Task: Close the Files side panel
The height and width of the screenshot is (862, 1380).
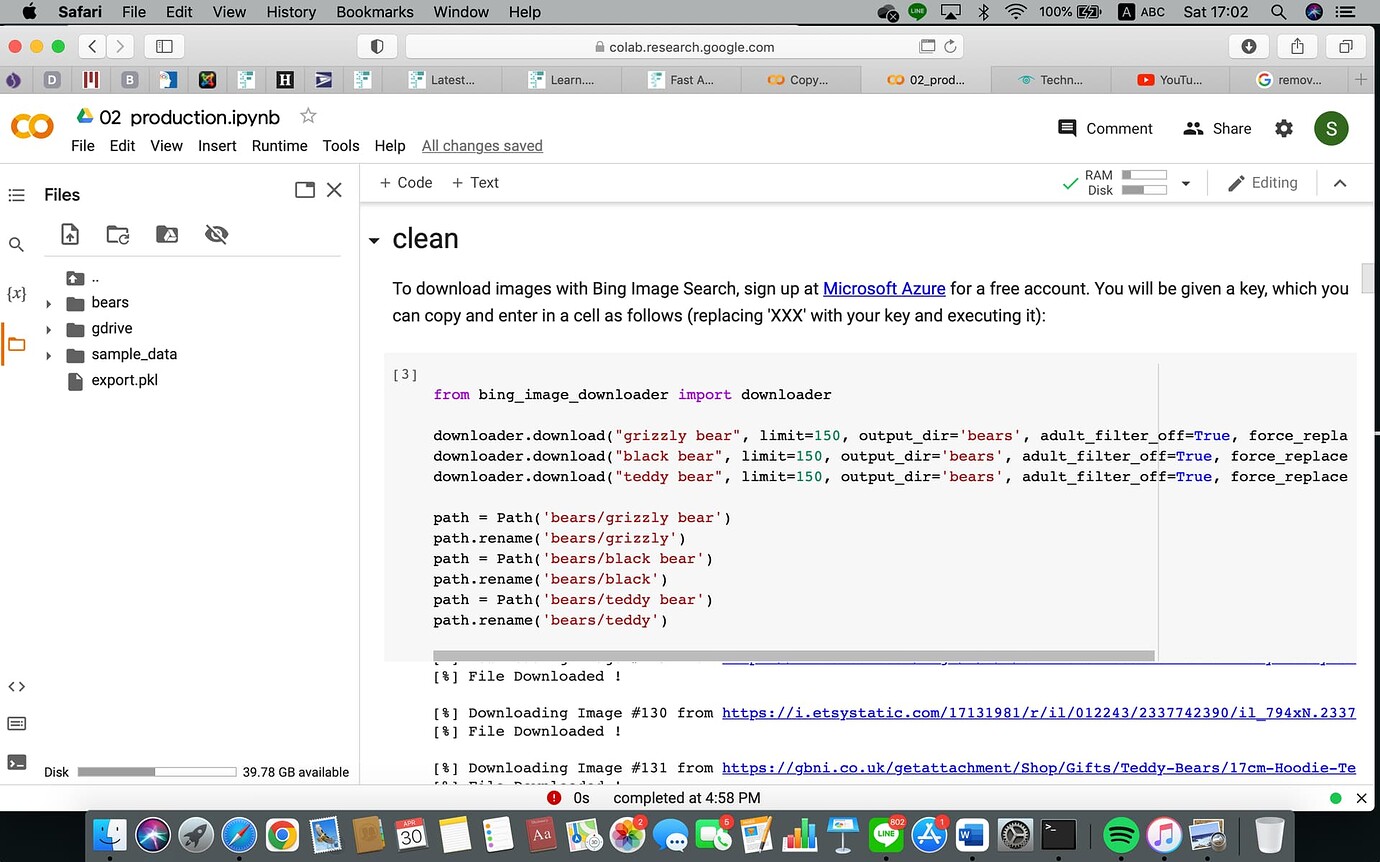Action: pyautogui.click(x=335, y=190)
